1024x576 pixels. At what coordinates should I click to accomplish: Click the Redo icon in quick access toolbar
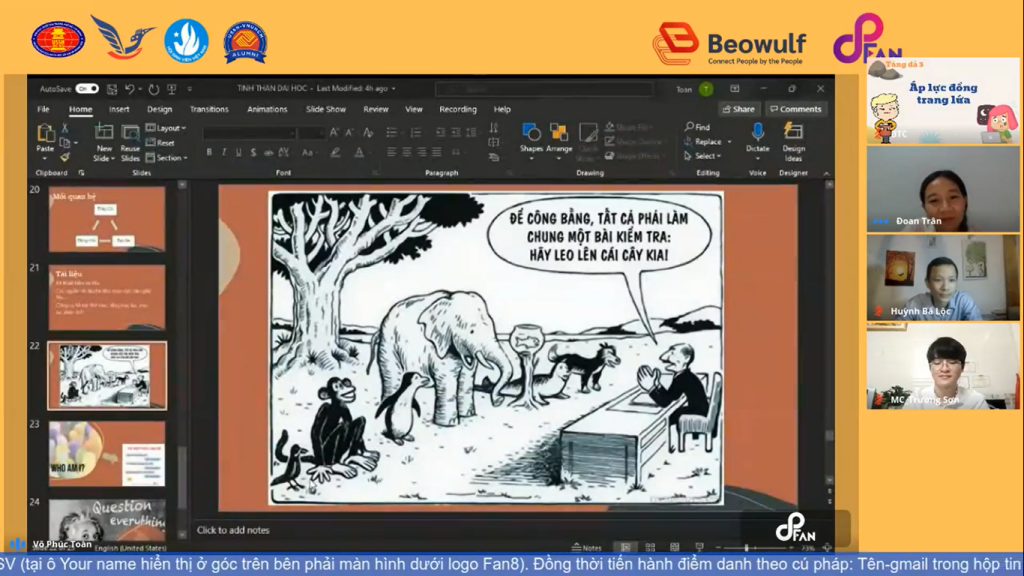153,89
